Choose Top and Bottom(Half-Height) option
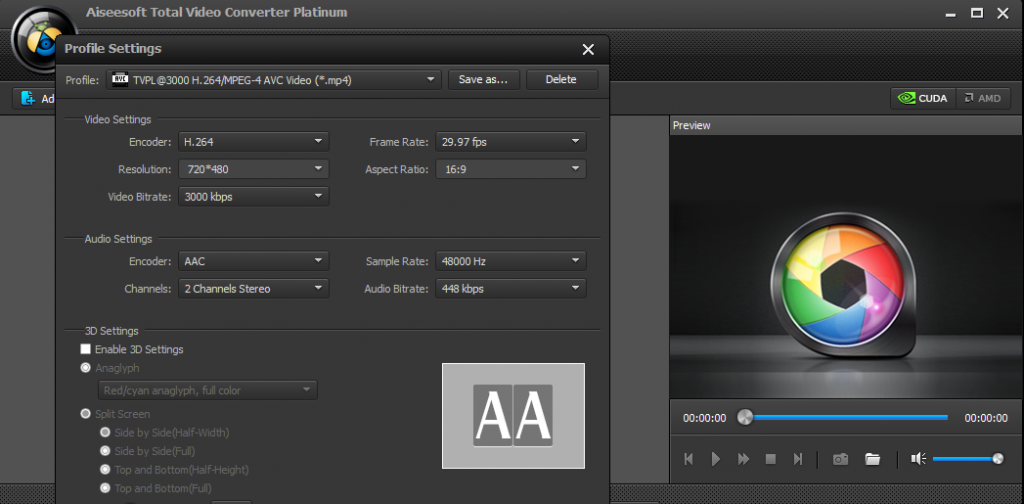This screenshot has height=504, width=1024. click(105, 469)
